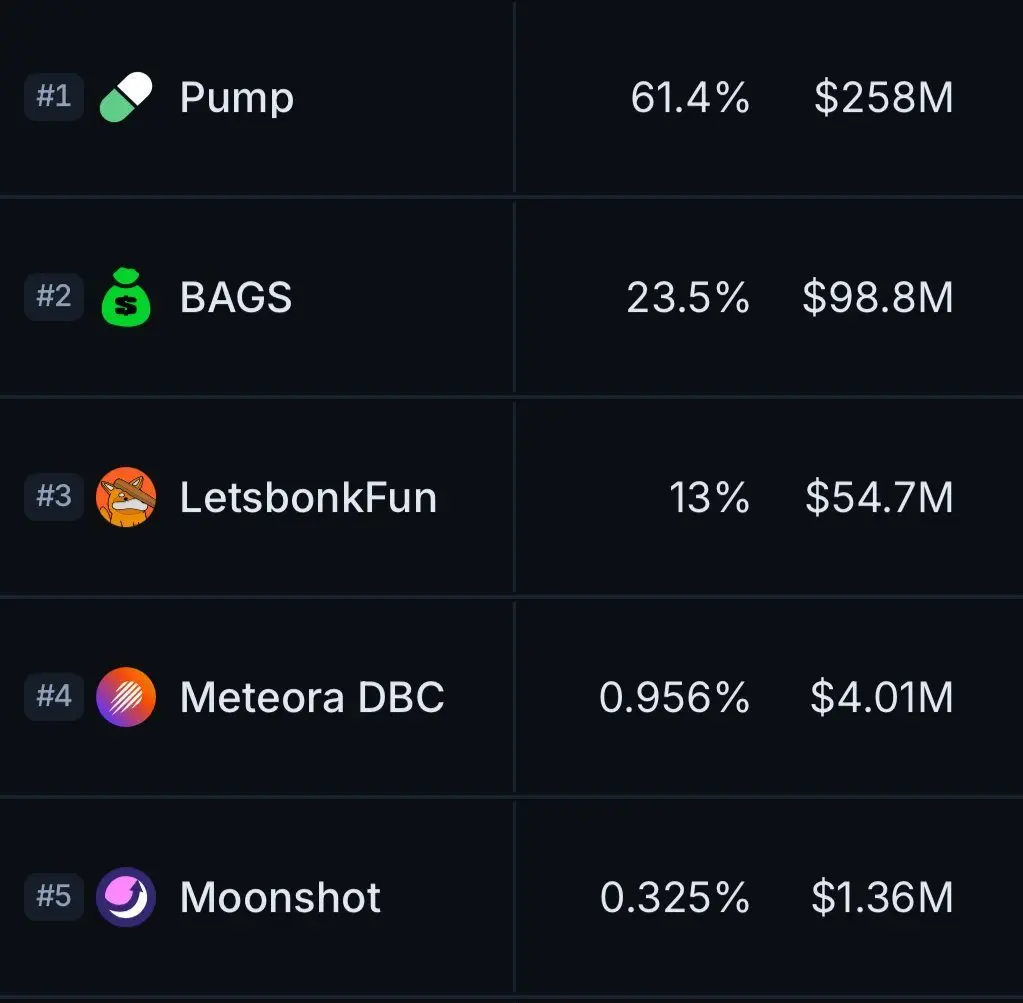
Task: Click the $98.8M volume value
Action: [878, 297]
